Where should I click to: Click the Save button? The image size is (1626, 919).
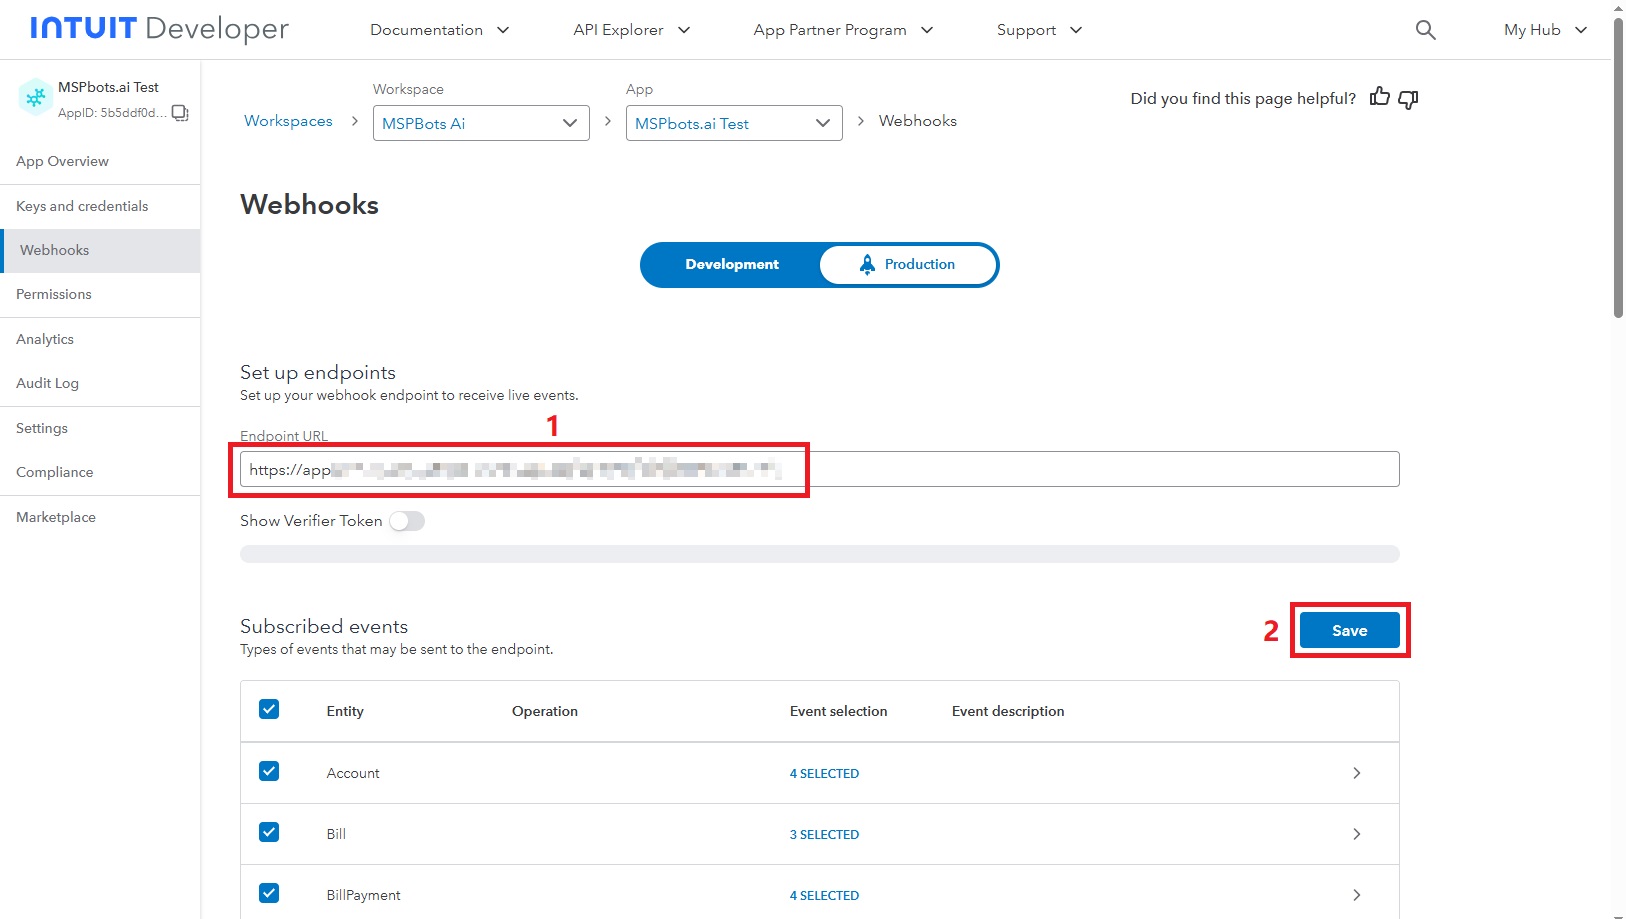pos(1349,630)
